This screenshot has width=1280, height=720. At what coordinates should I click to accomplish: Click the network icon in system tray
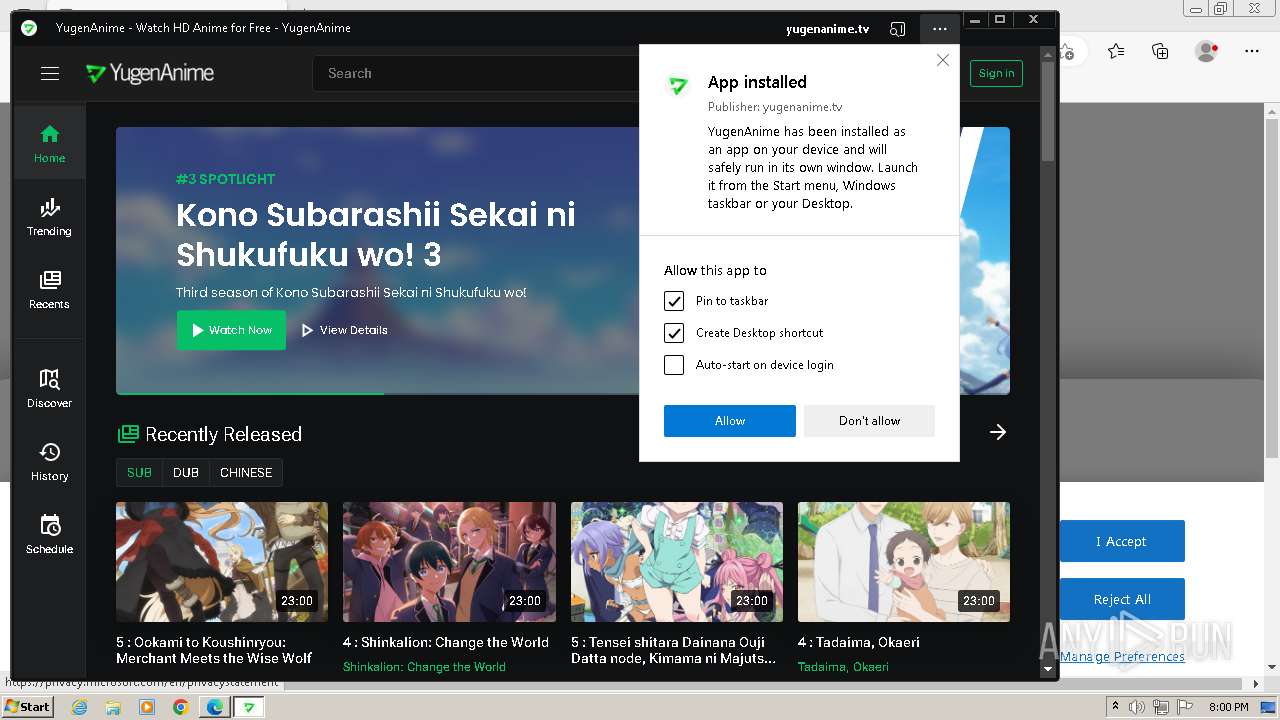[1160, 707]
